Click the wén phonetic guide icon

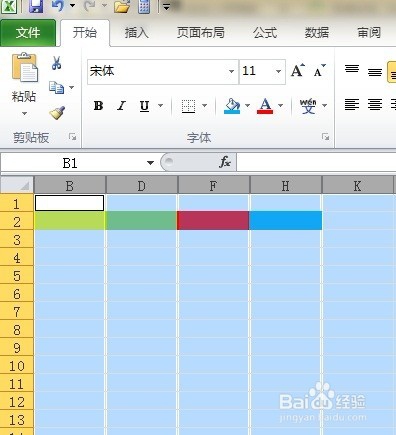tap(308, 106)
